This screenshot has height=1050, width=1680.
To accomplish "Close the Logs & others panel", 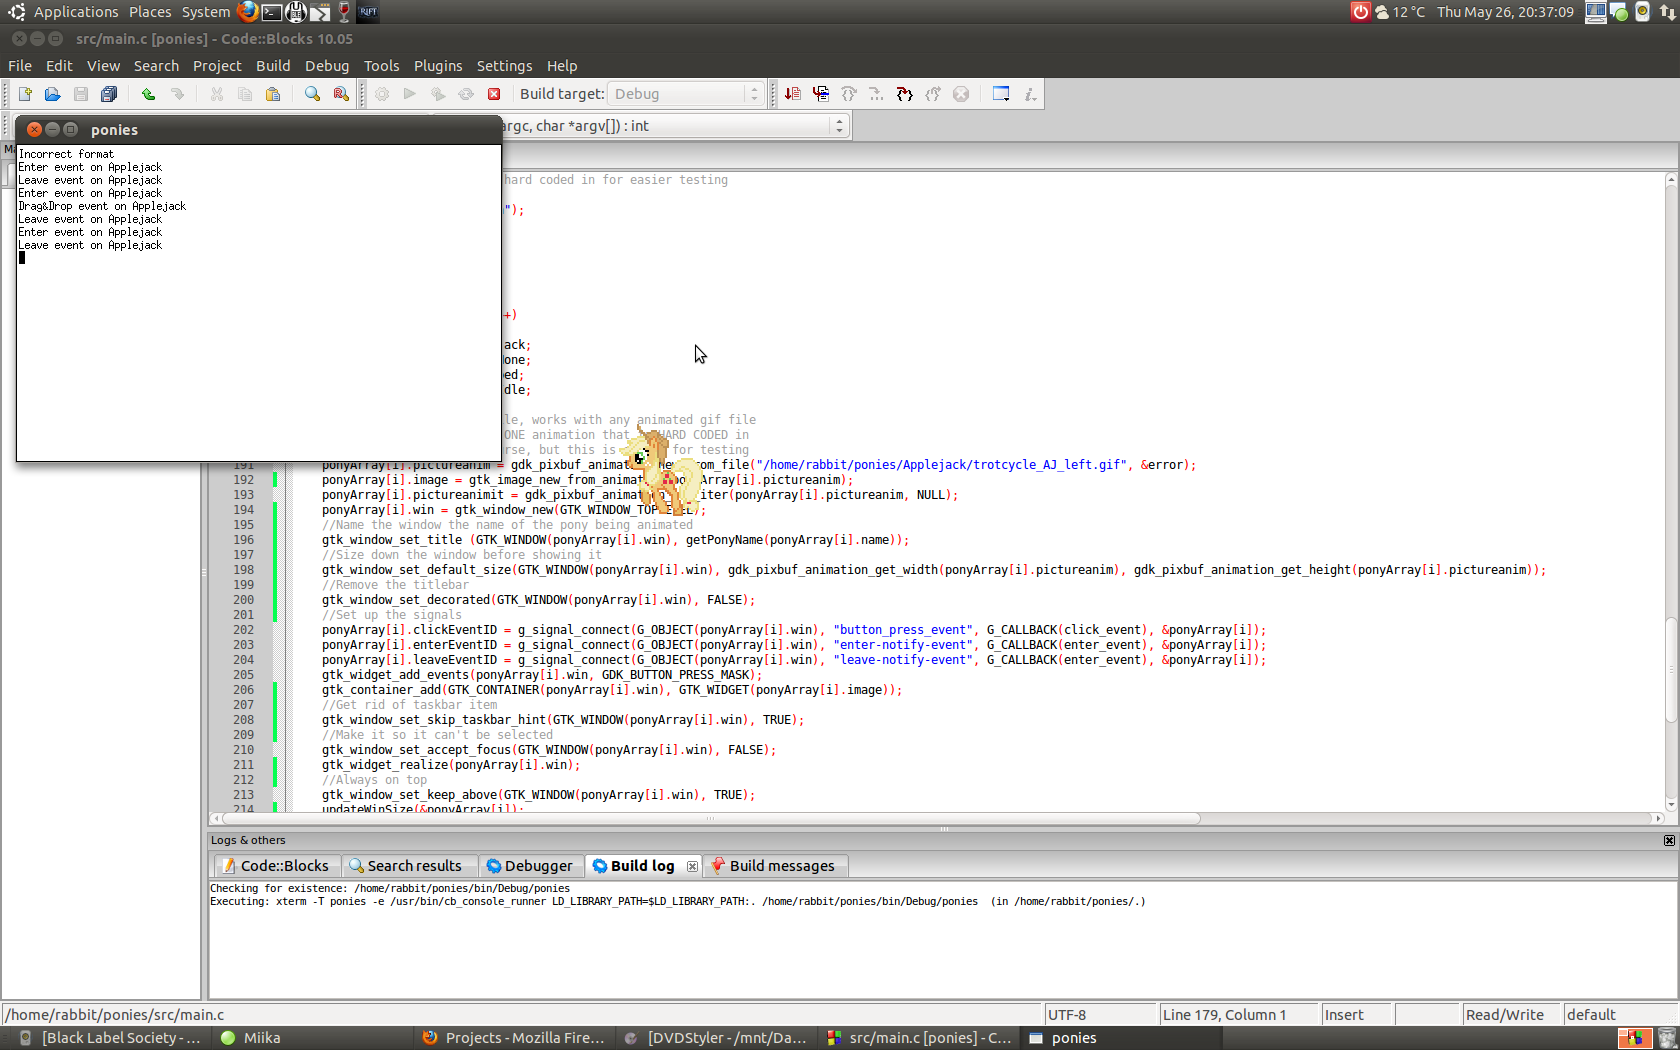I will click(1669, 841).
